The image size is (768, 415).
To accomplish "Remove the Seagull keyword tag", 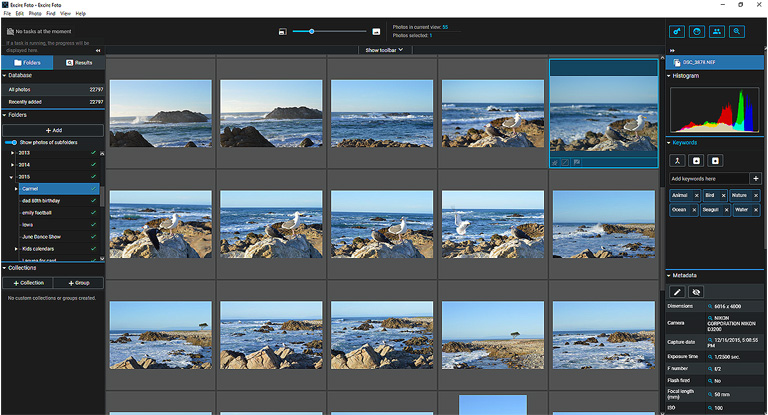I will pyautogui.click(x=726, y=210).
